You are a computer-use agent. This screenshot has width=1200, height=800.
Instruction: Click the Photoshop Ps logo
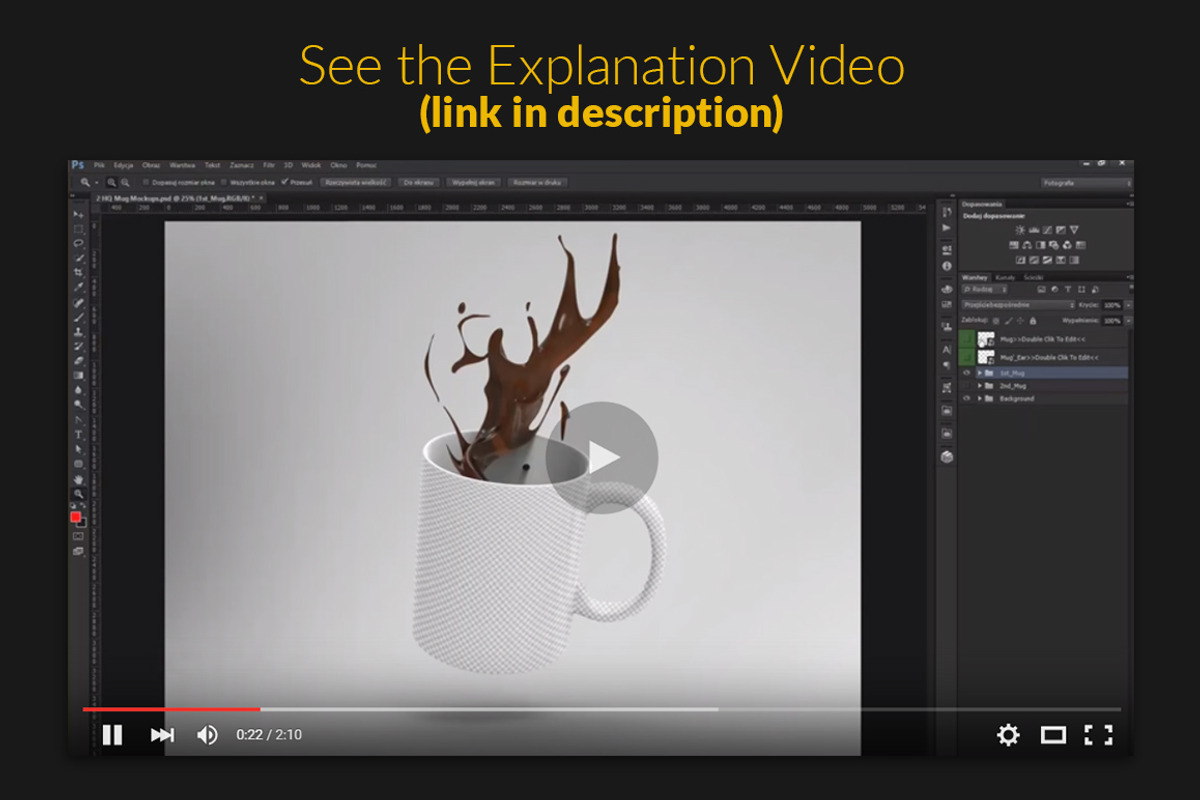pyautogui.click(x=77, y=165)
